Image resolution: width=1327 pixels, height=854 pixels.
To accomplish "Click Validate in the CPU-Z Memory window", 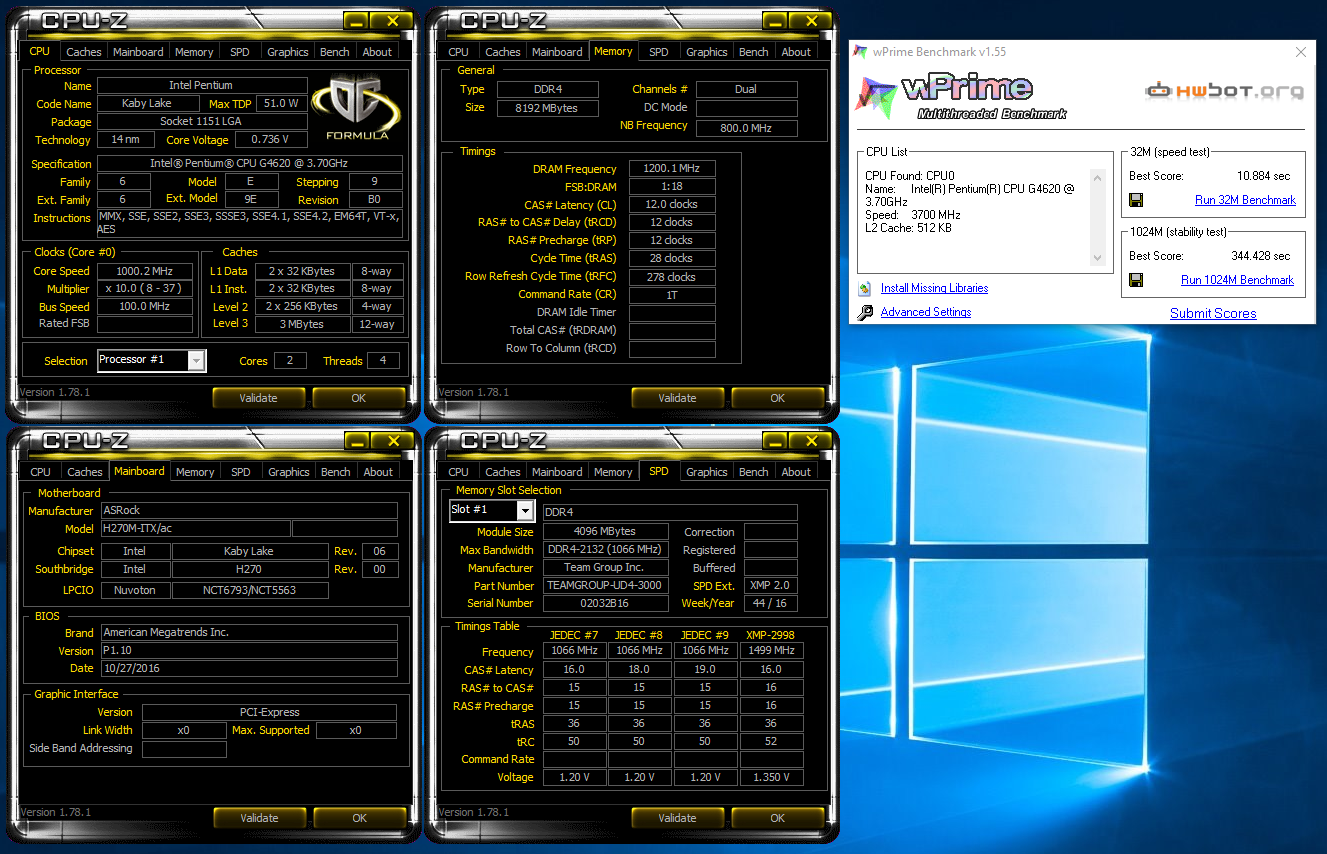I will pos(678,398).
